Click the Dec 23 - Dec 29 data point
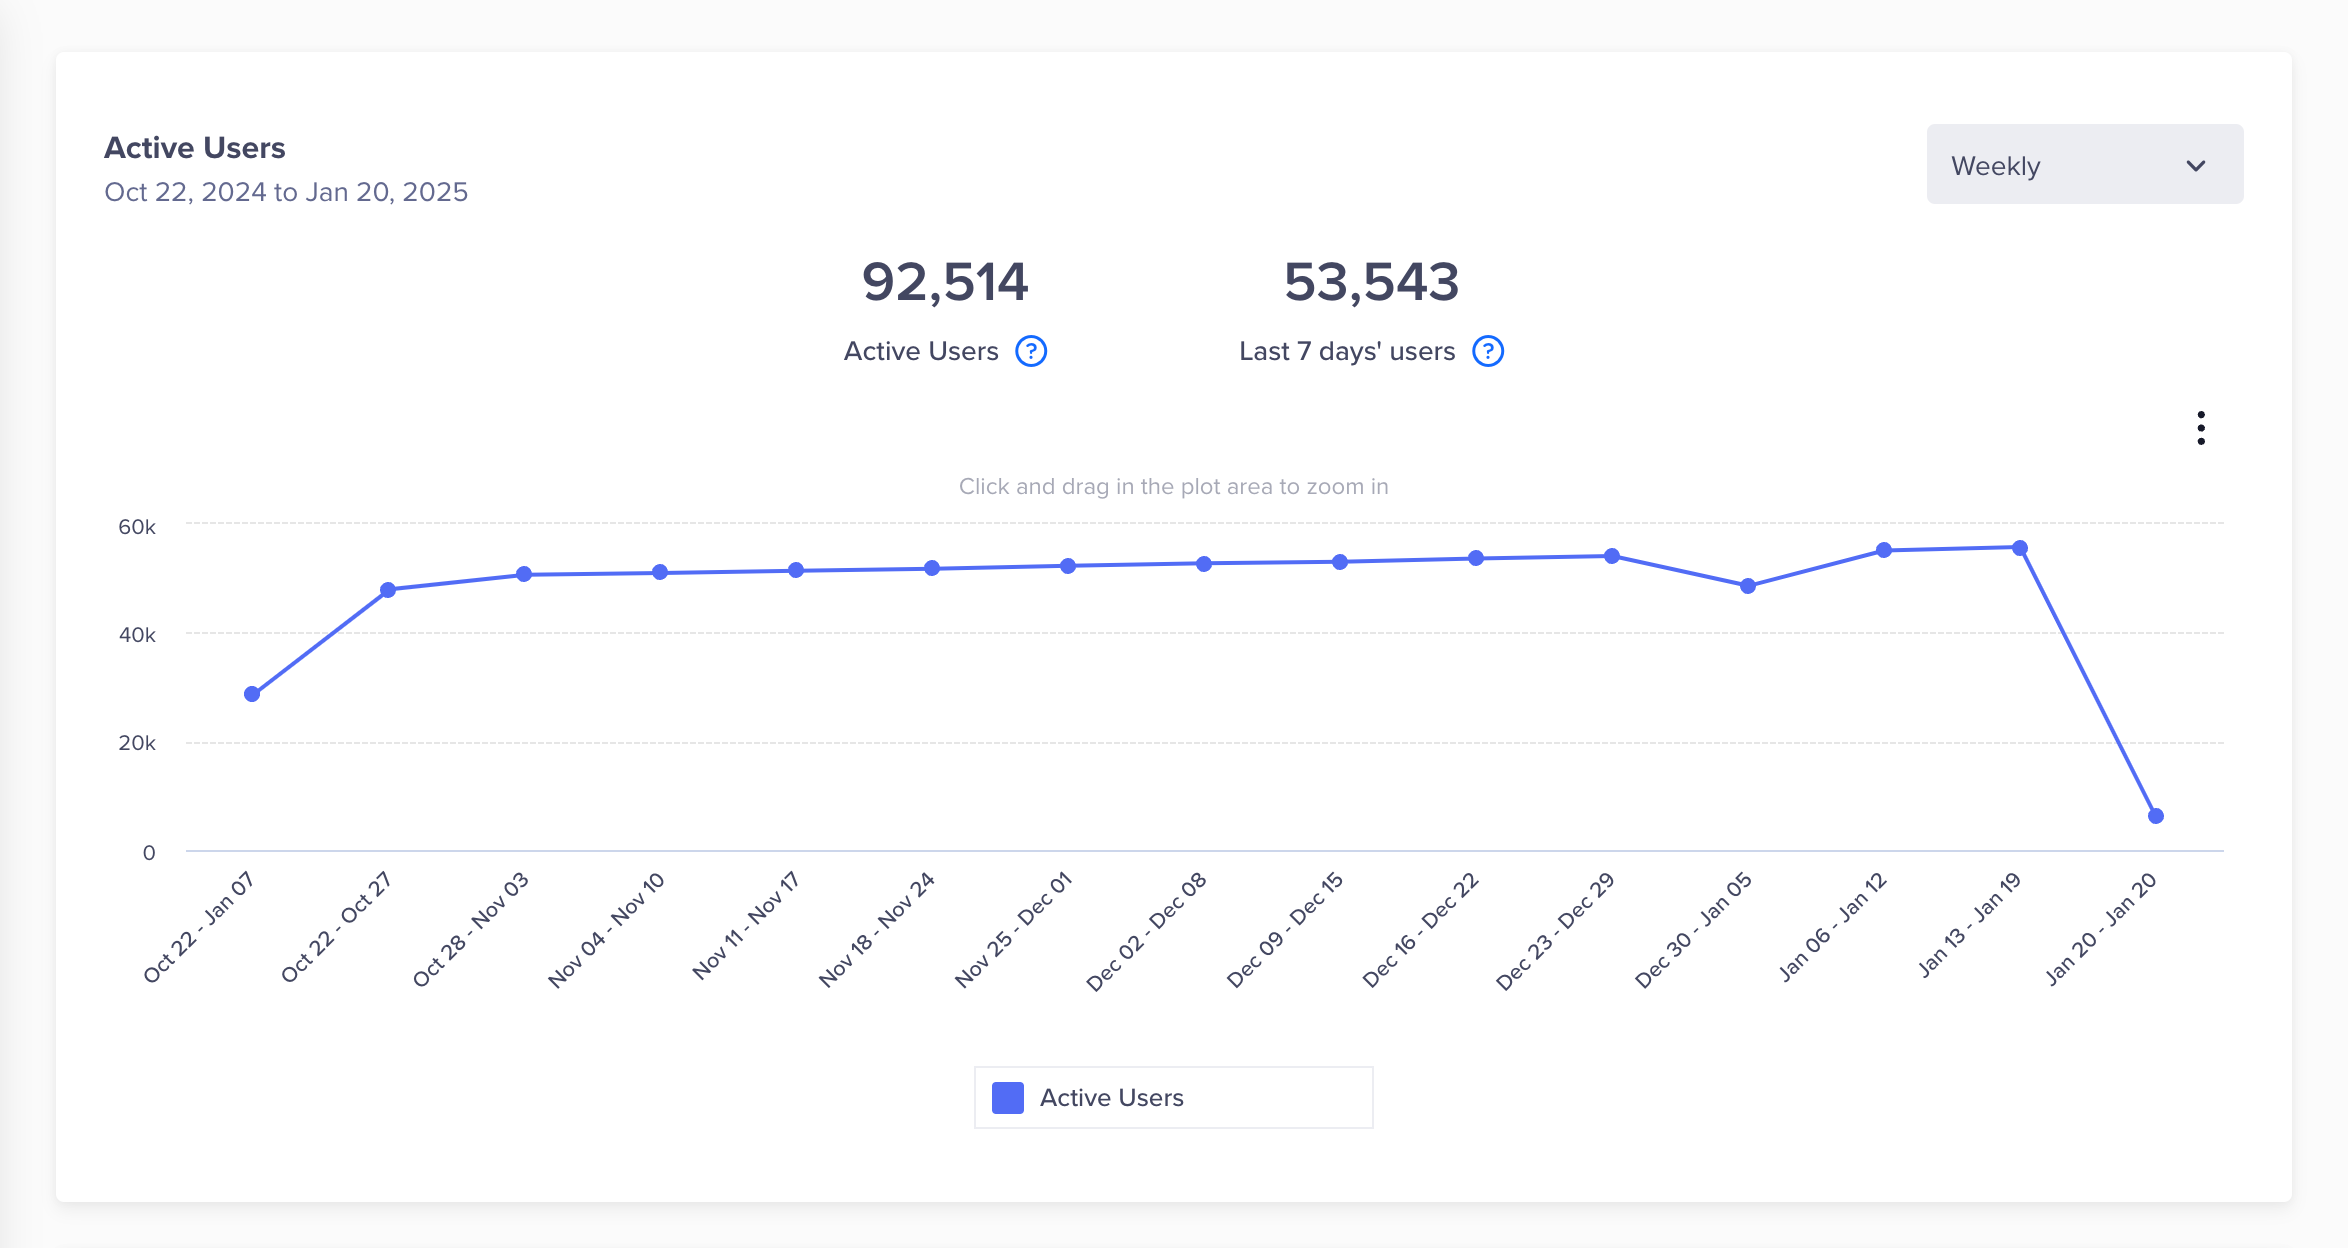Viewport: 2348px width, 1248px height. pos(1612,556)
